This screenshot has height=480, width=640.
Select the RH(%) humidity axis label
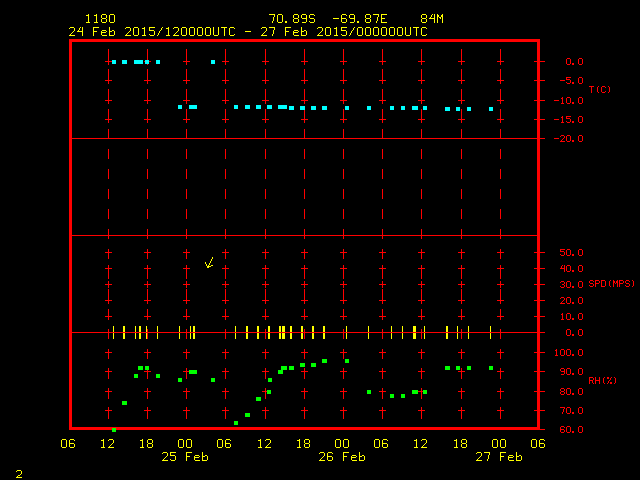[600, 381]
